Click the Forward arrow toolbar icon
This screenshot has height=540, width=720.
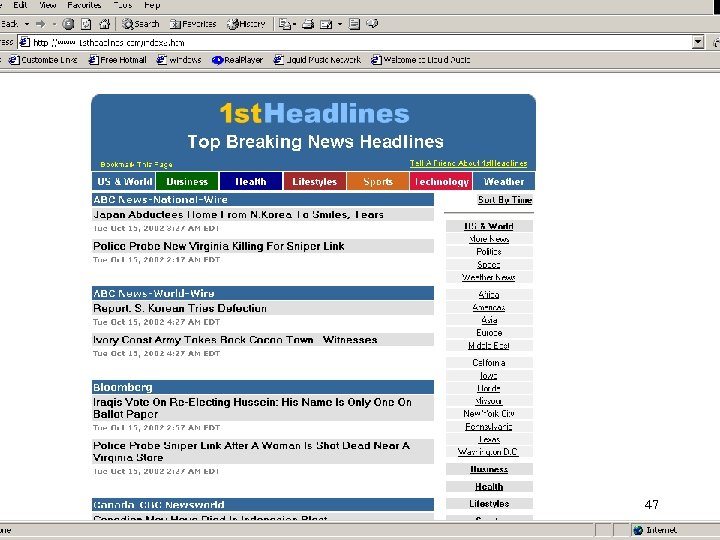click(x=40, y=24)
